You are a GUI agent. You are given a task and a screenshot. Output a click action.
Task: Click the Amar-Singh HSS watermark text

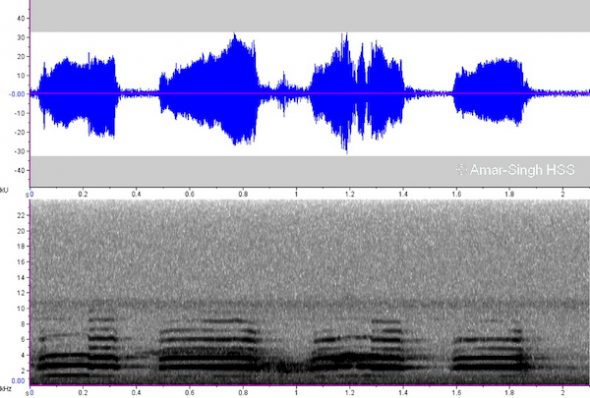click(522, 170)
